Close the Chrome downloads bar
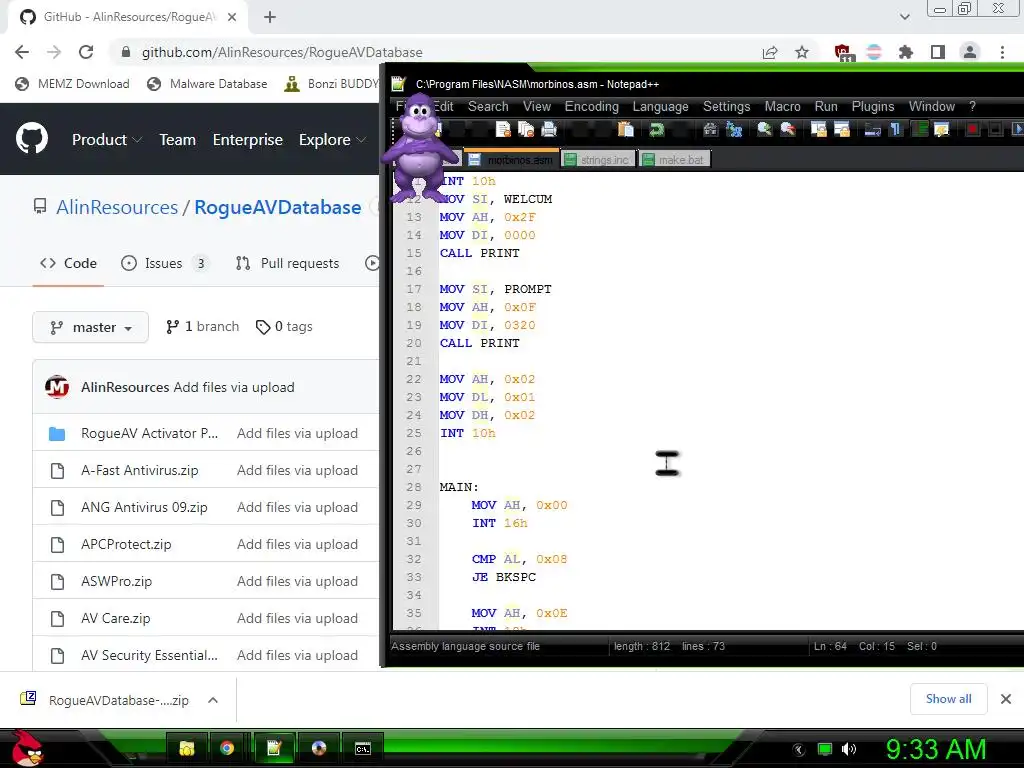The image size is (1024, 768). [1006, 699]
